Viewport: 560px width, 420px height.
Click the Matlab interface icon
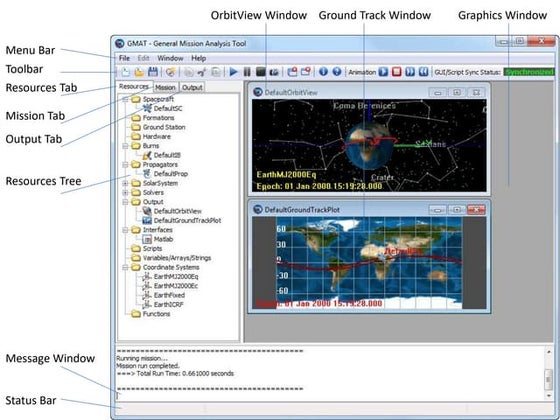click(x=147, y=239)
